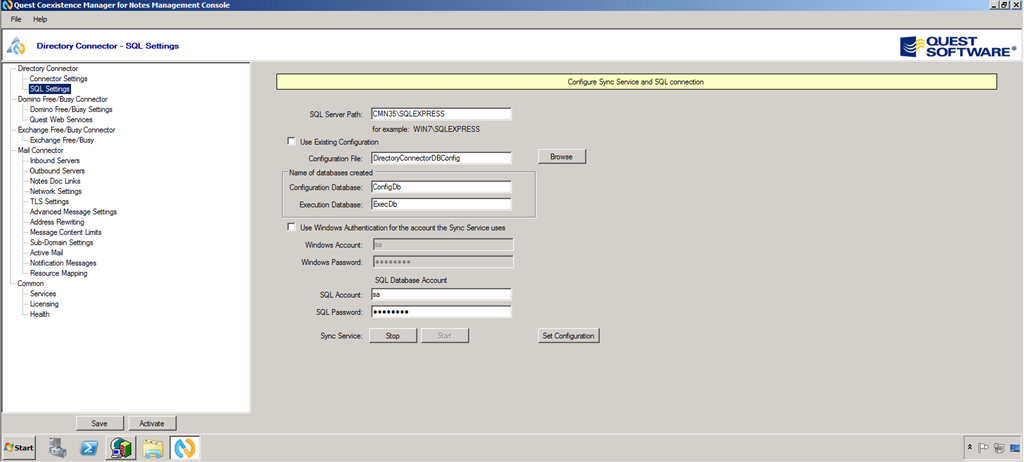Open the Action Center flag tray icon

[984, 448]
